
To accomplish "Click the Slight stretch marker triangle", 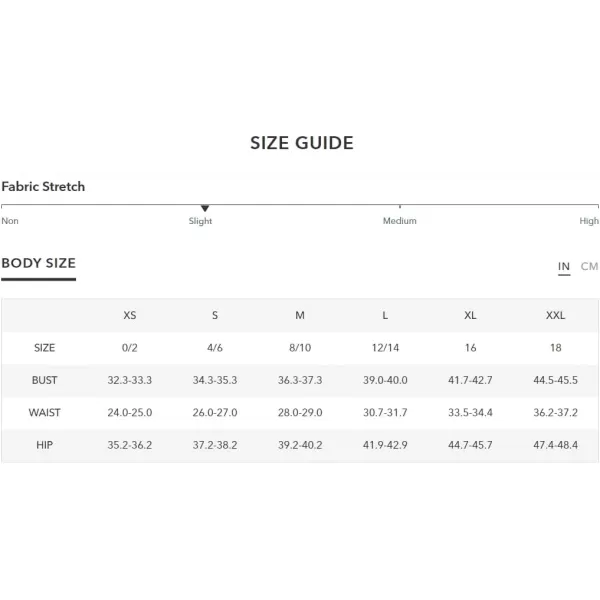I will [x=205, y=209].
